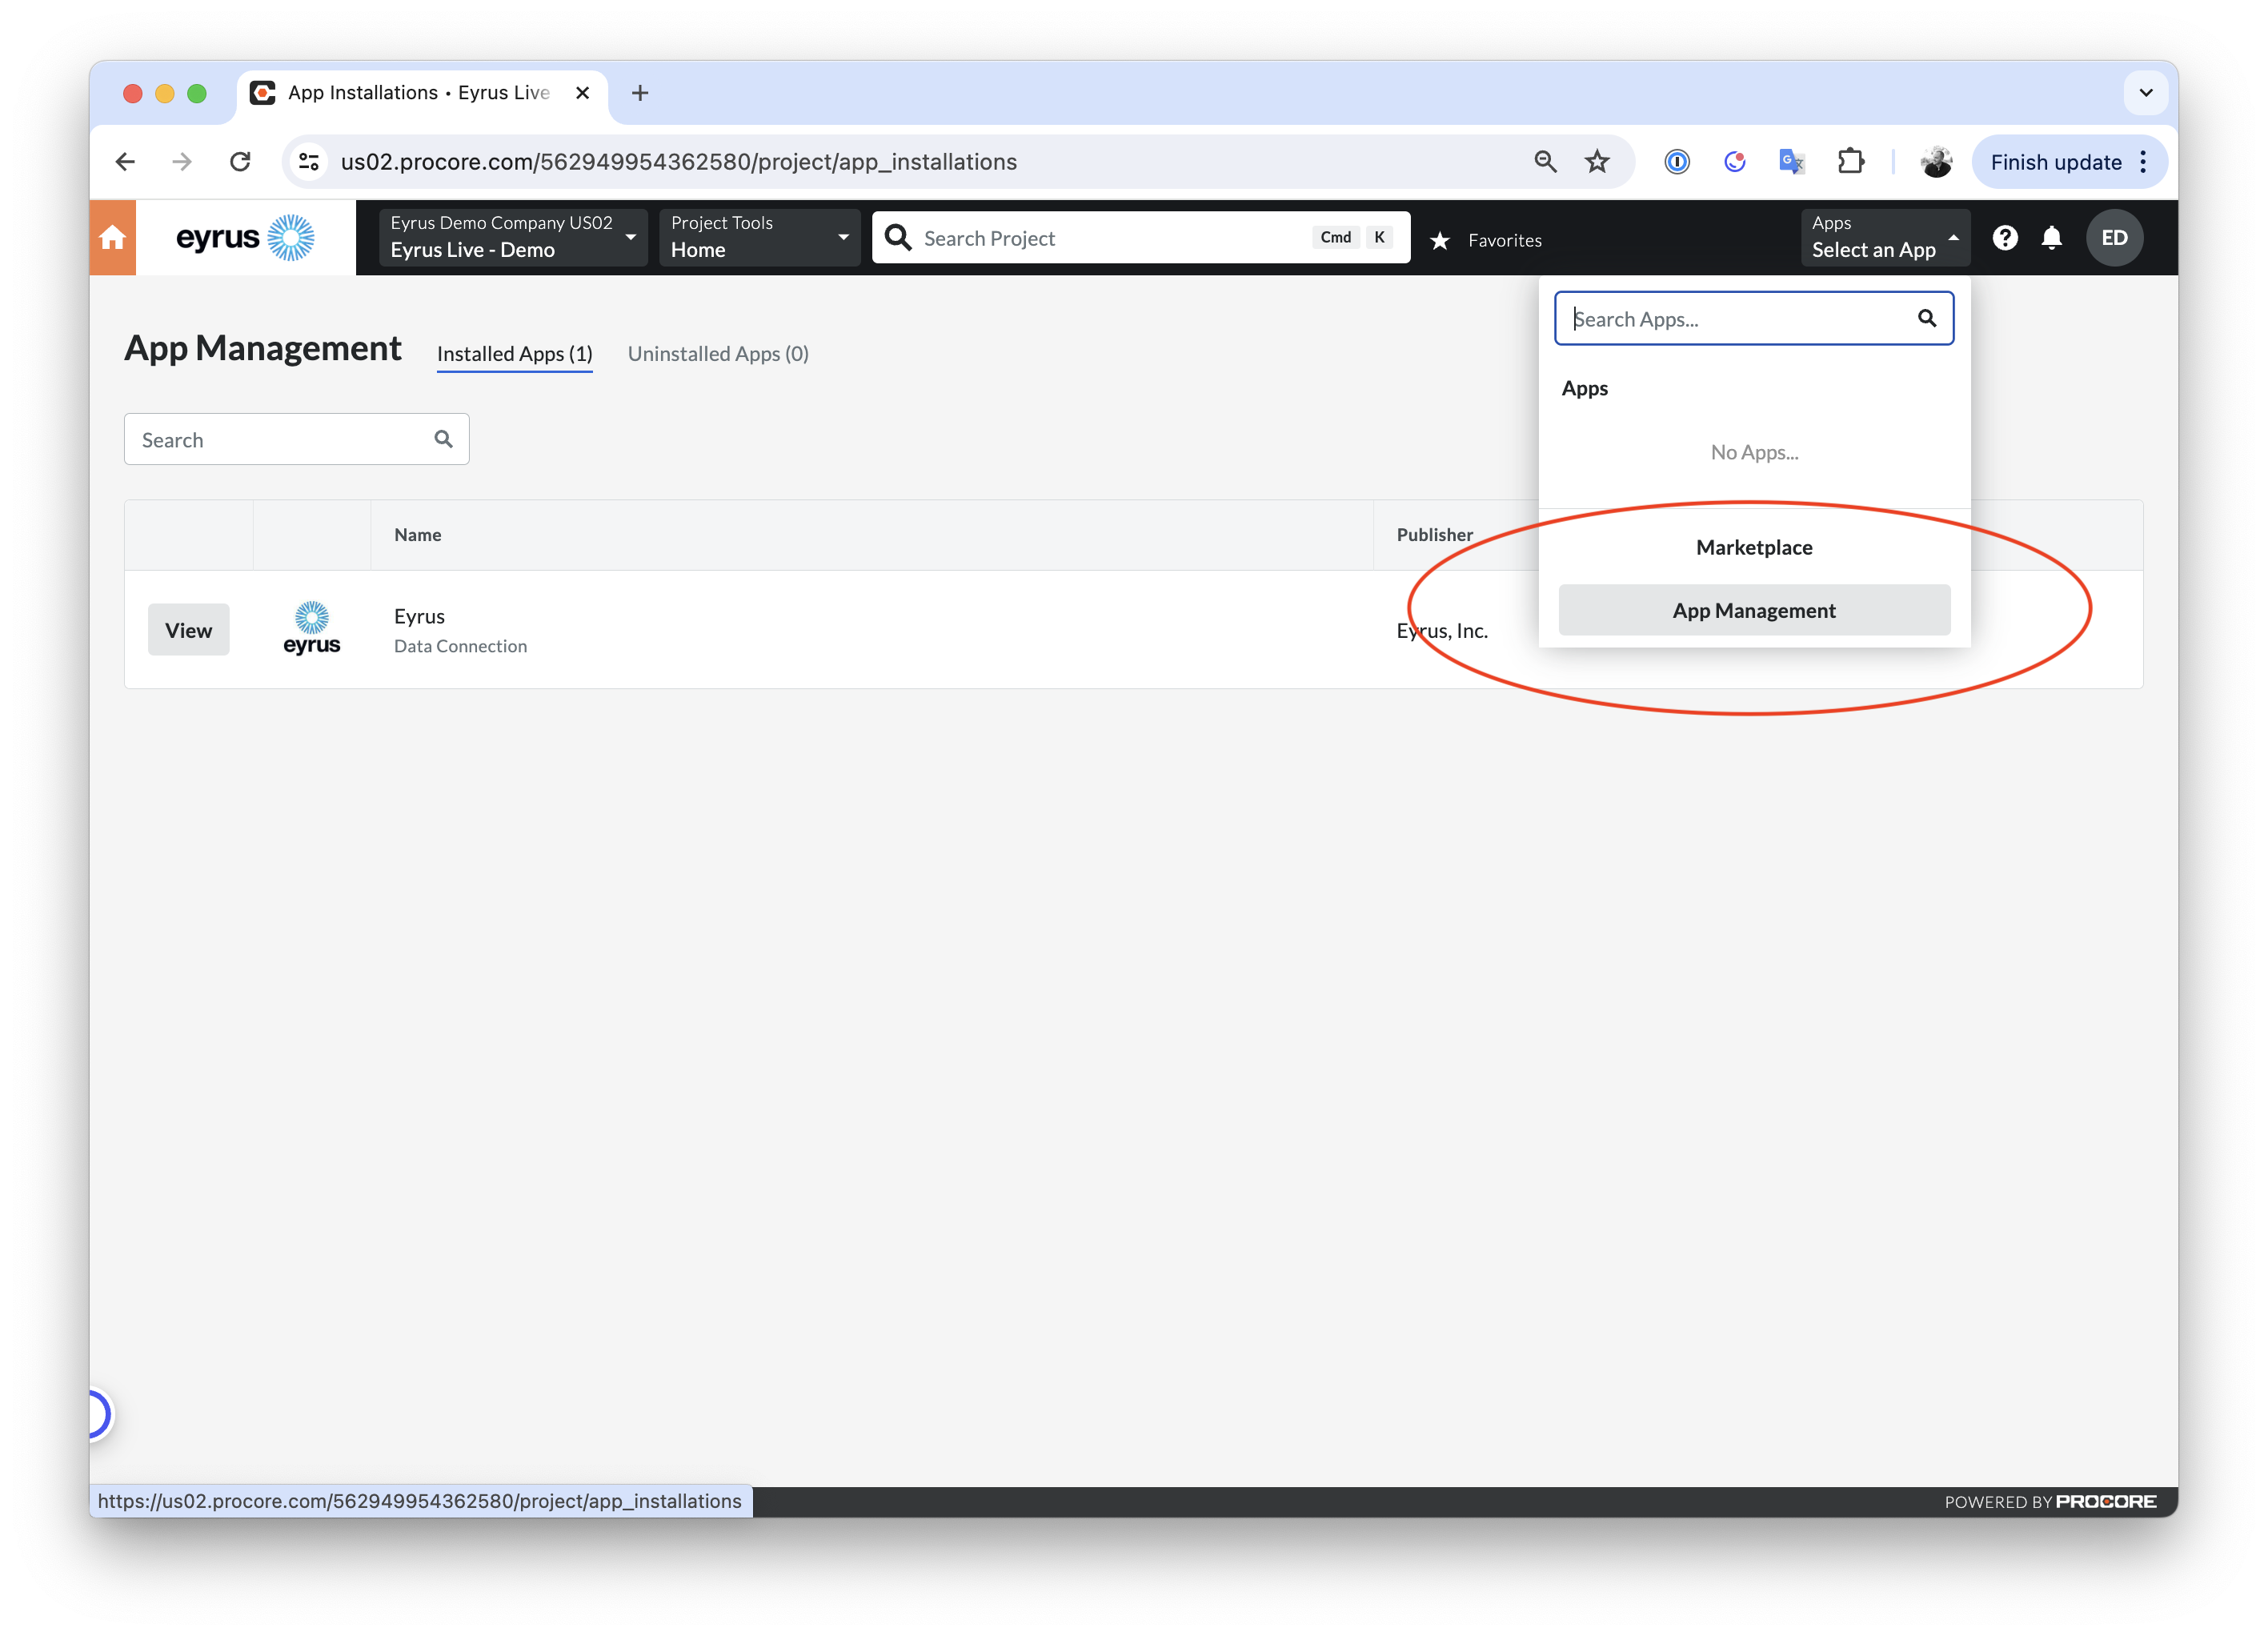The height and width of the screenshot is (1636, 2268).
Task: Click the Search Apps magnifier icon
Action: click(x=1926, y=318)
